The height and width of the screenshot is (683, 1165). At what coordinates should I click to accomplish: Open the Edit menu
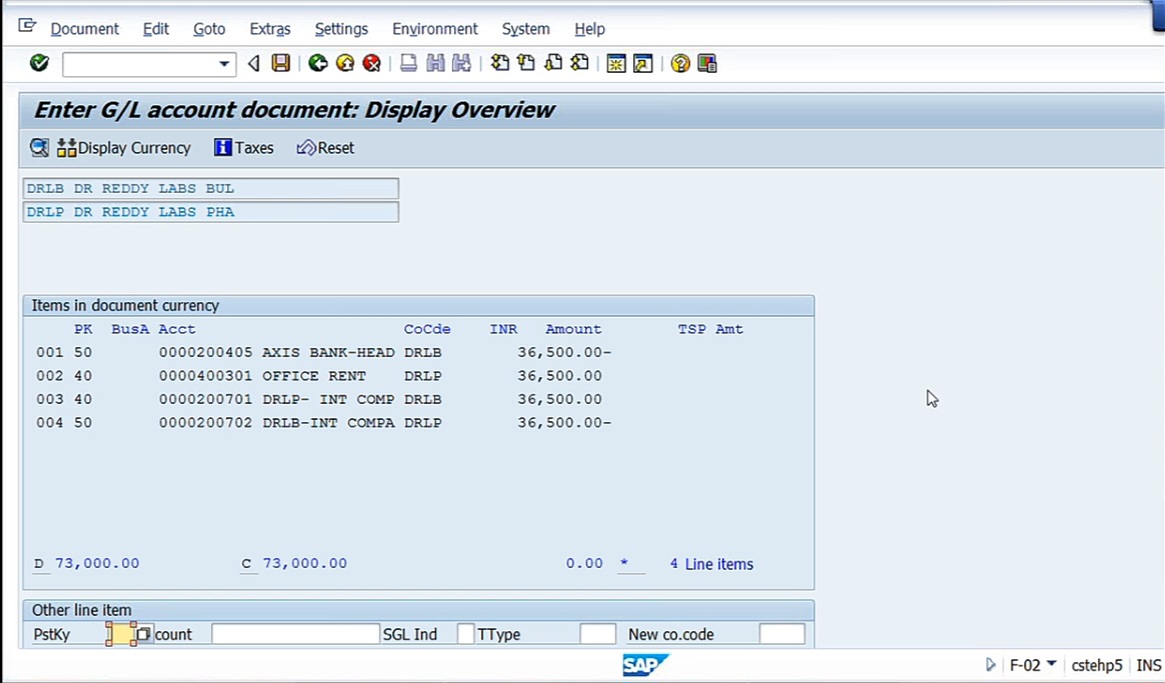(156, 29)
